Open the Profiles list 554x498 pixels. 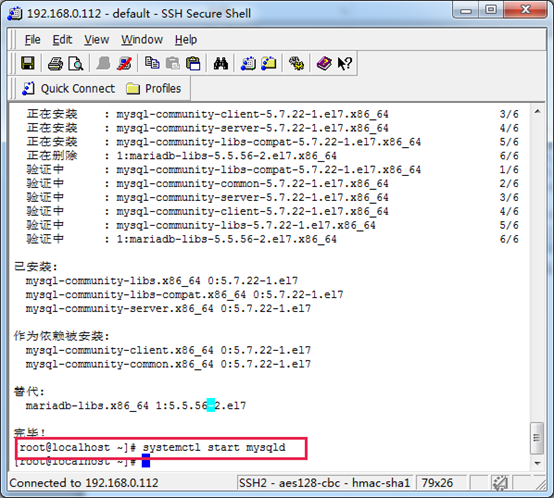click(x=154, y=88)
